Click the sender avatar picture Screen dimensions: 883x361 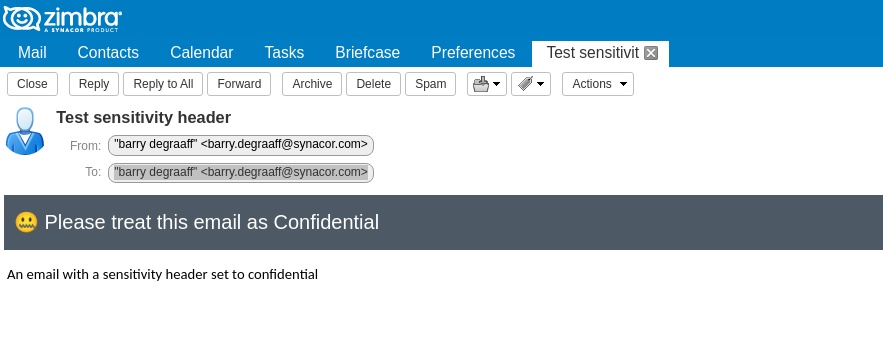pos(25,131)
